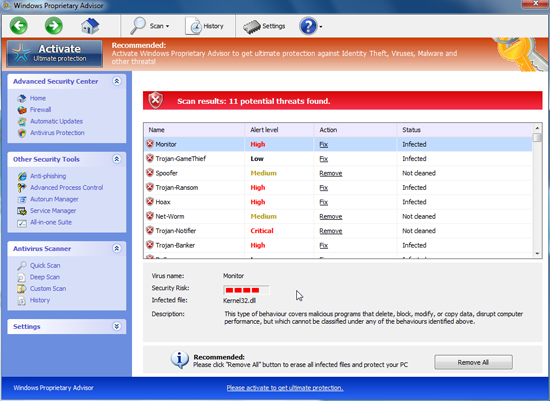Collapse the Advanced Security Center panel
550x401 pixels.
[117, 81]
